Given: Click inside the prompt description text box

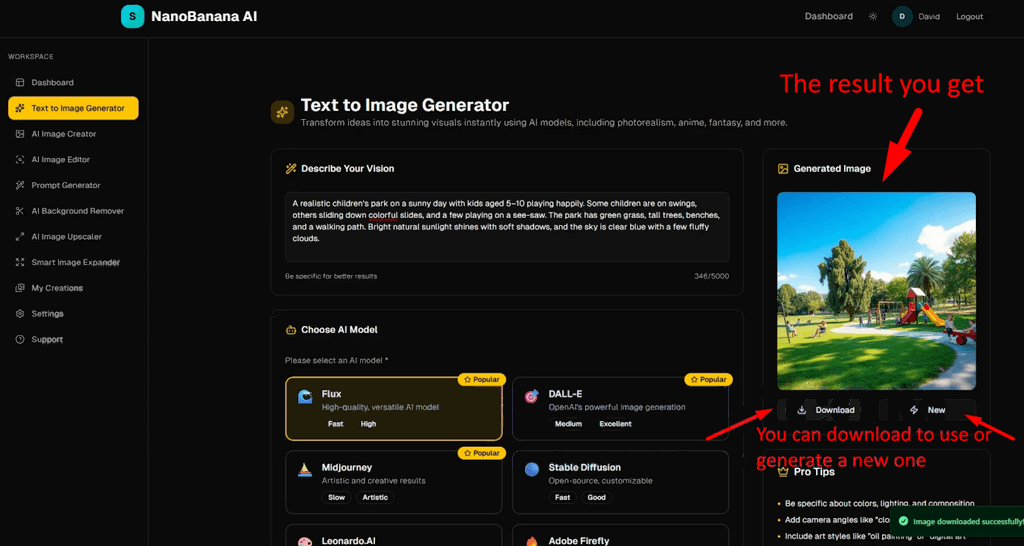Looking at the screenshot, I should pyautogui.click(x=507, y=227).
